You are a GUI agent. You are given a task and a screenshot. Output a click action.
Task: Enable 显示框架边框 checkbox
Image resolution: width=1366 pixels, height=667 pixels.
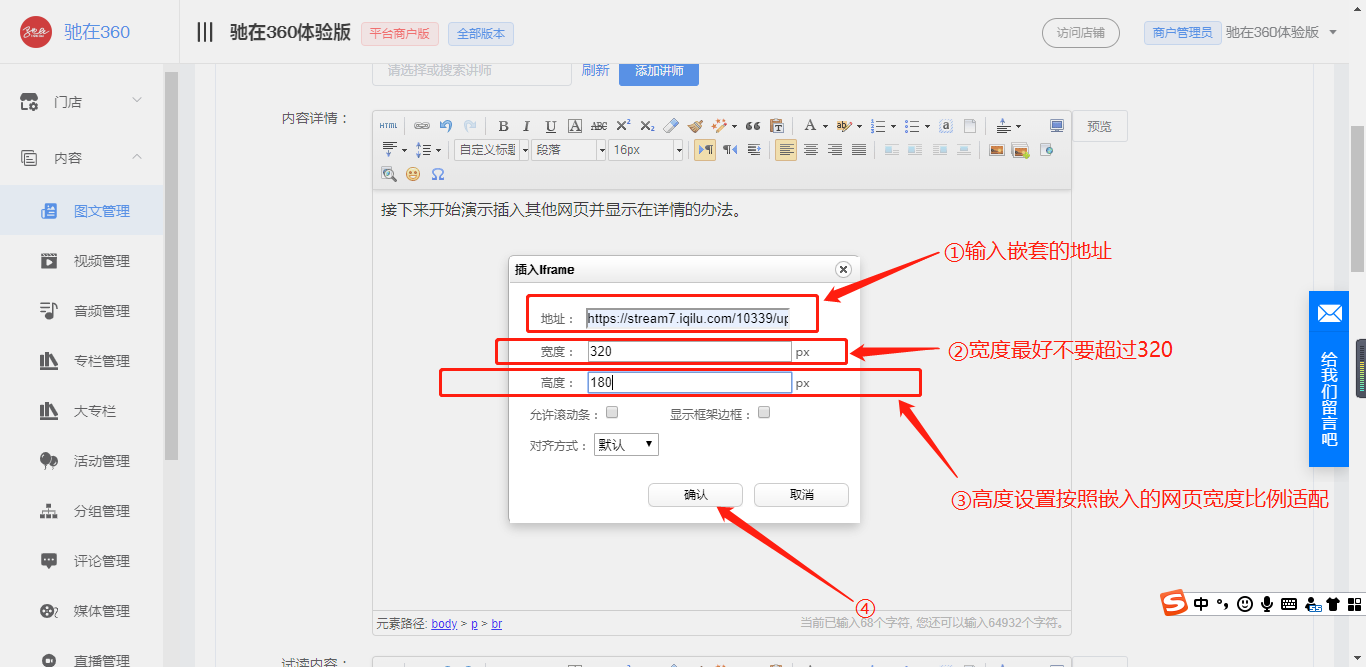pos(764,412)
